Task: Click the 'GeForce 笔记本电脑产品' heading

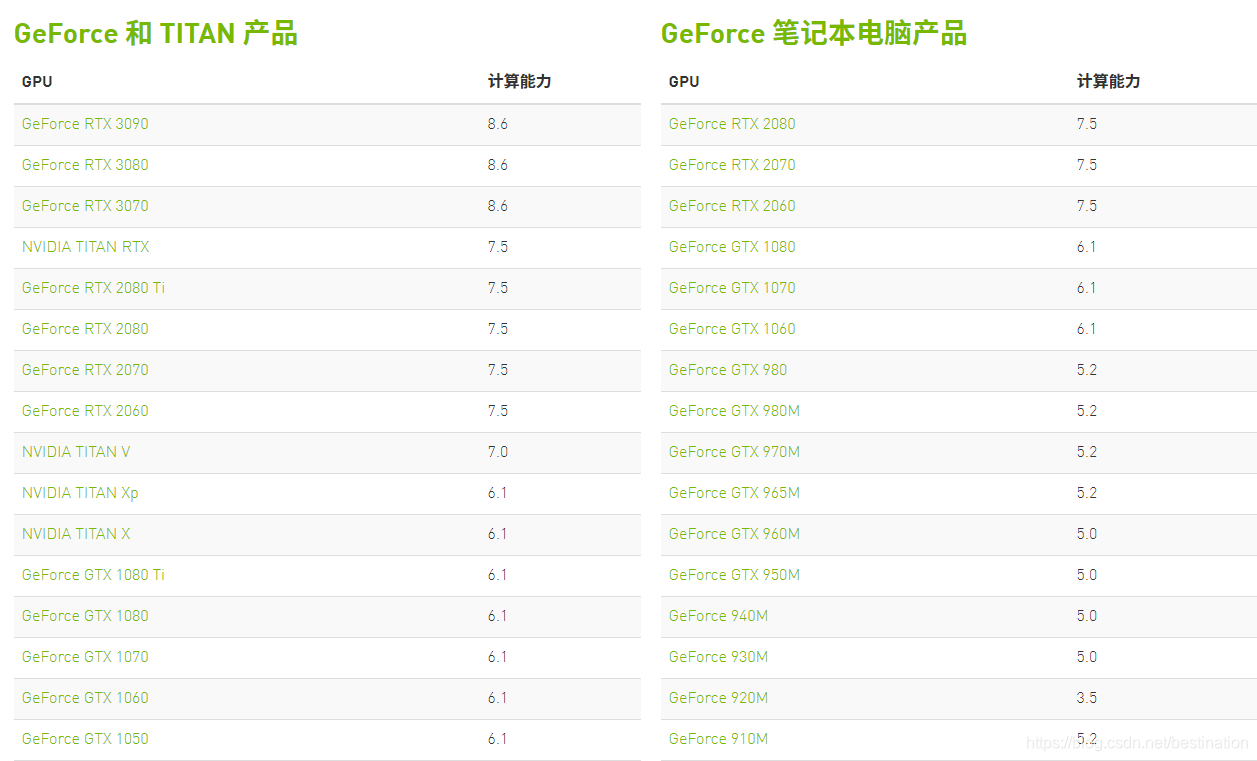Action: (814, 33)
